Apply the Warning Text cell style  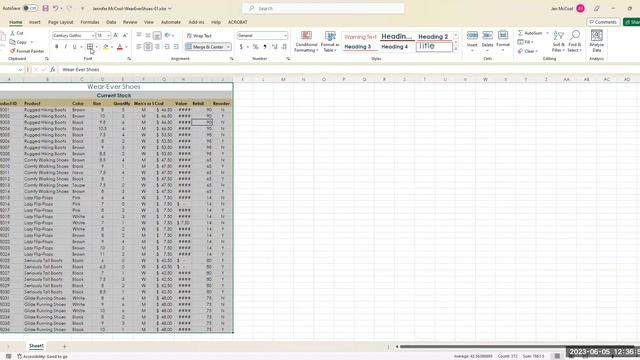(x=360, y=36)
